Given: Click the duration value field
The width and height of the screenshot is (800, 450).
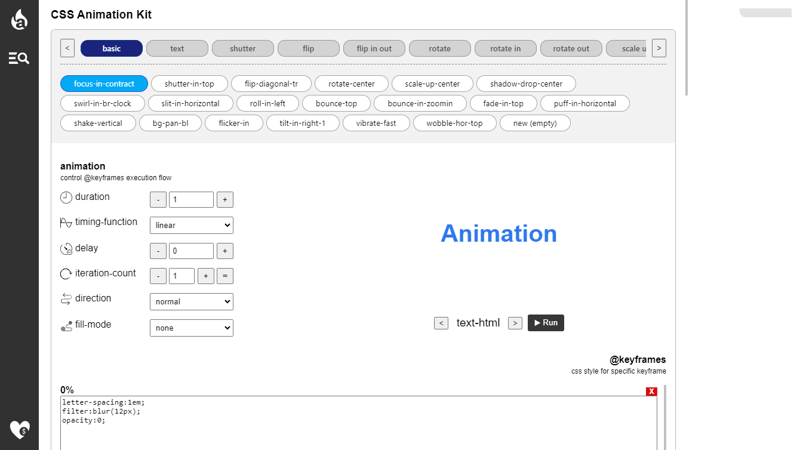Looking at the screenshot, I should 191,200.
